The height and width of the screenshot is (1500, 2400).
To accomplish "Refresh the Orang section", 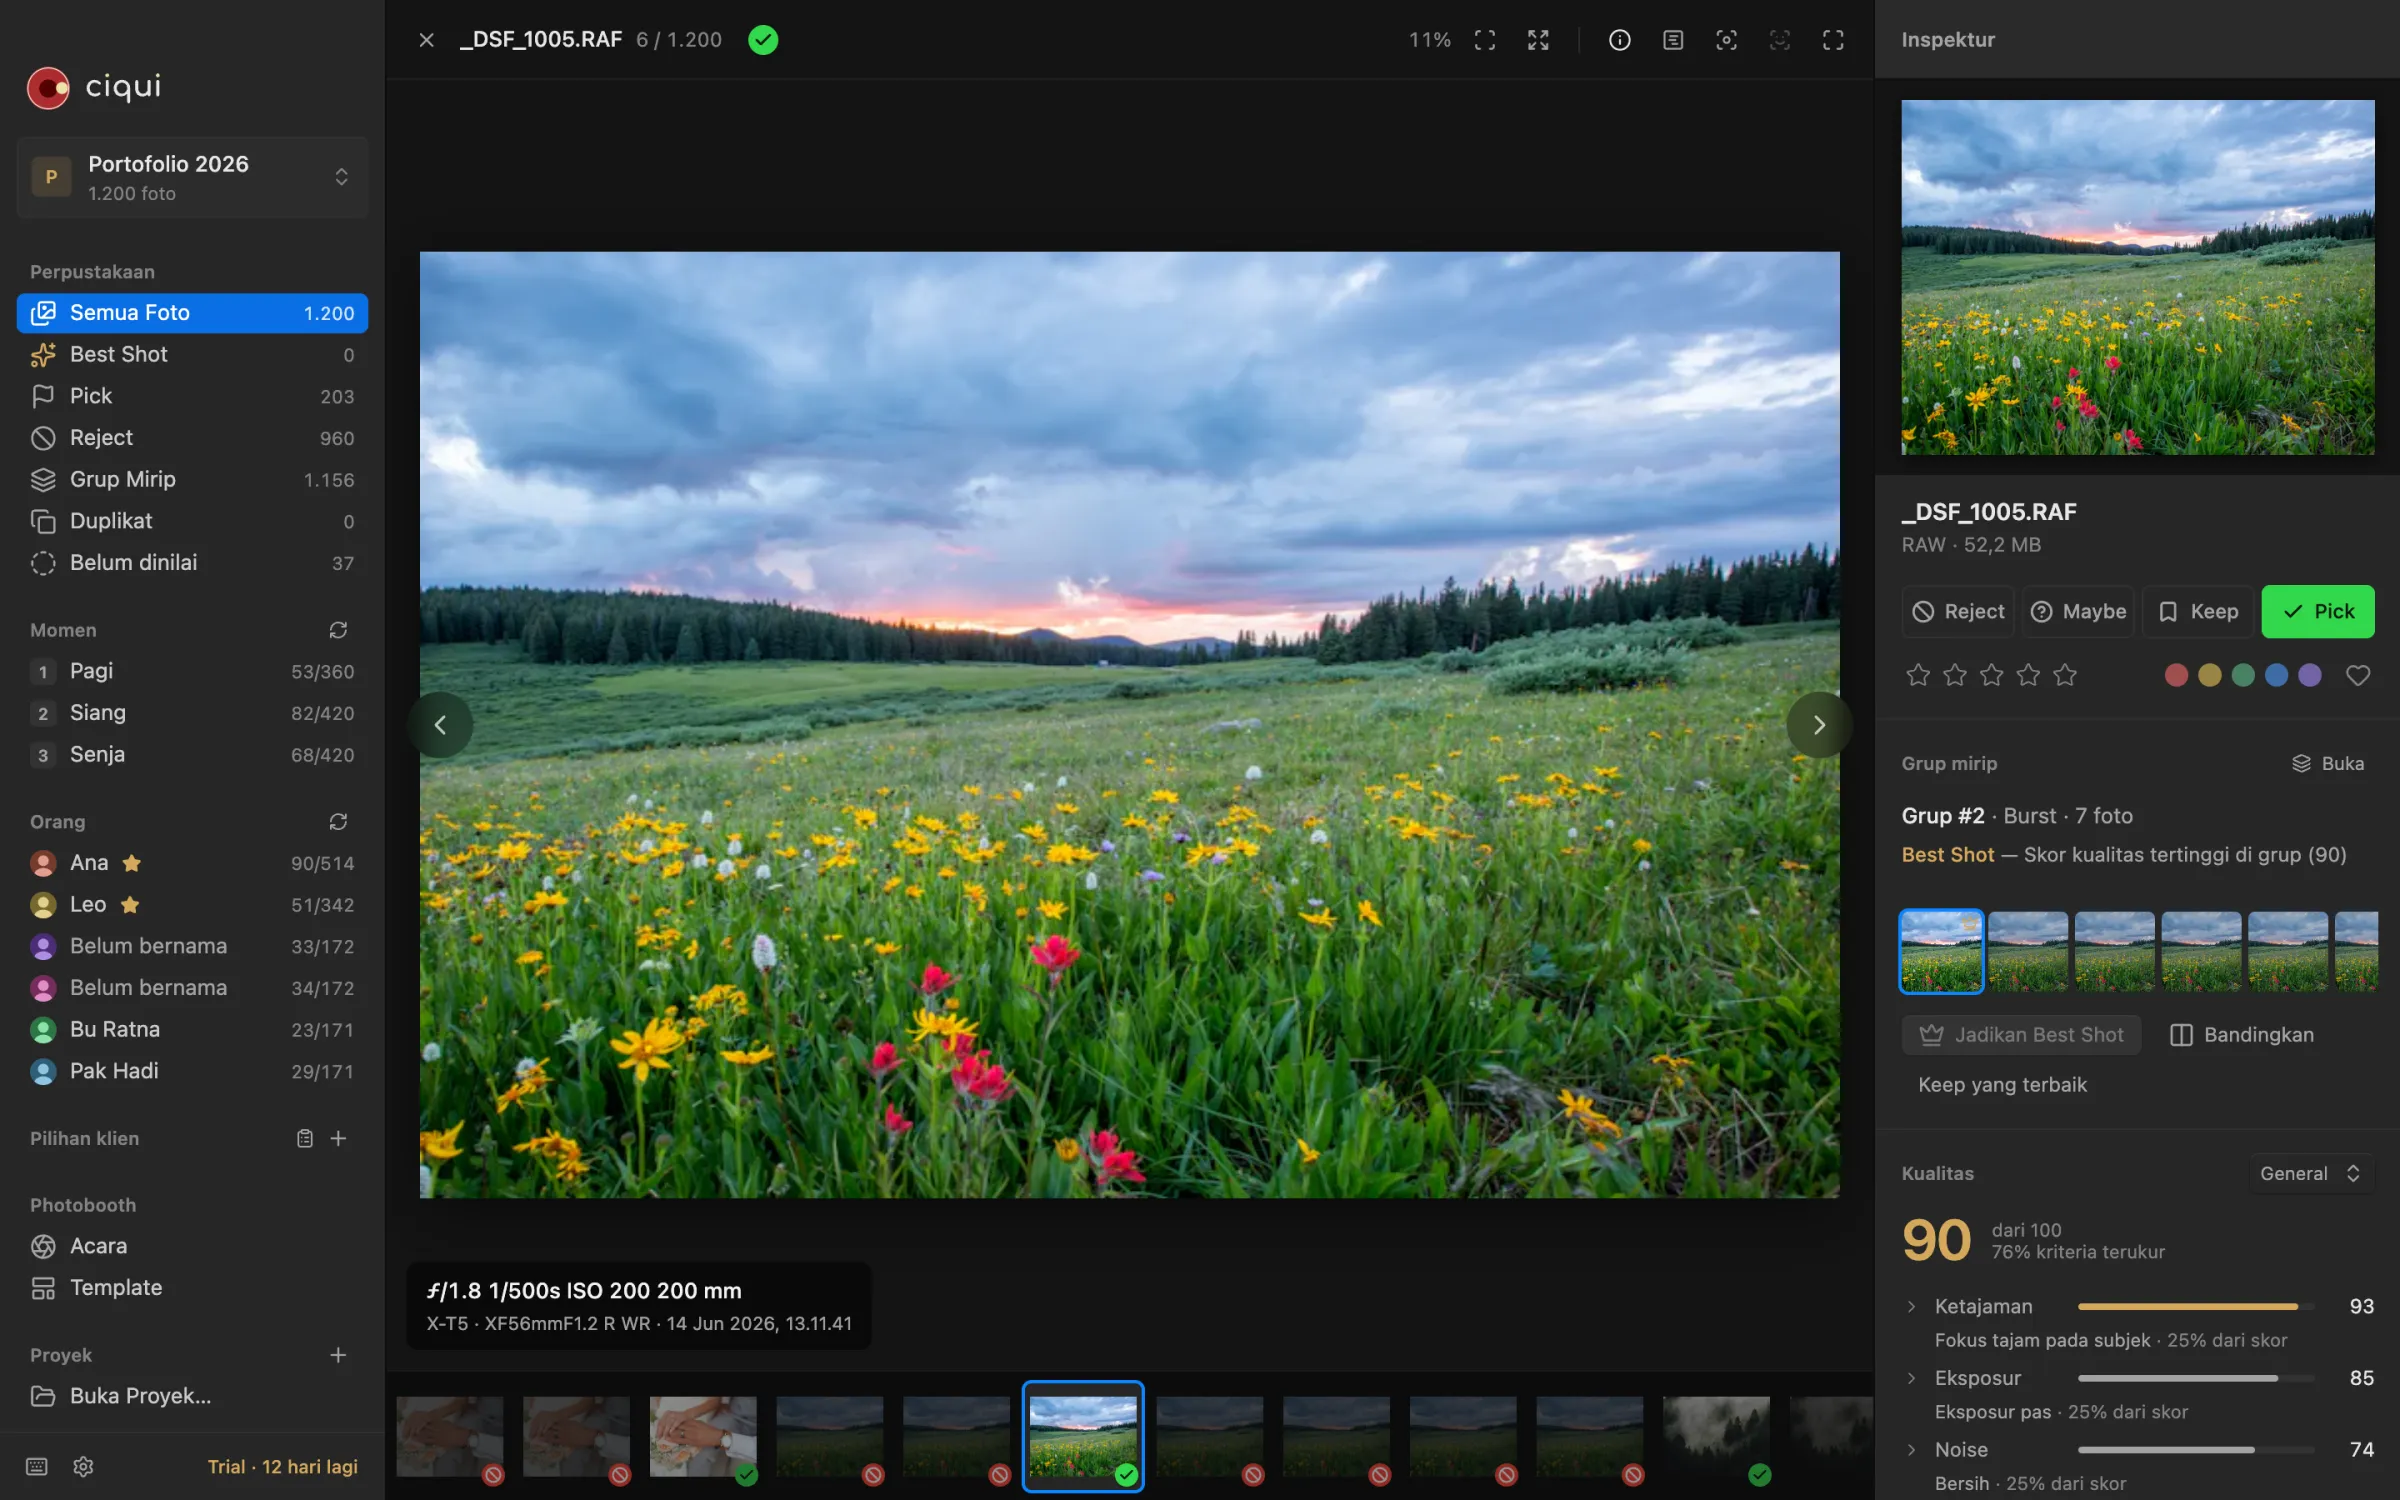I will coord(338,821).
